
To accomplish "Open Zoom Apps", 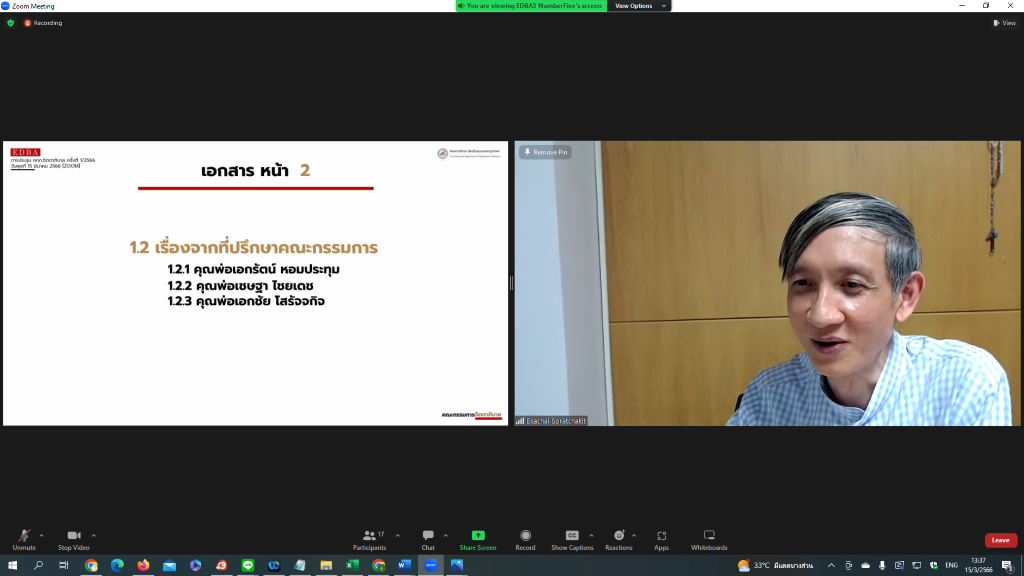I will (662, 539).
